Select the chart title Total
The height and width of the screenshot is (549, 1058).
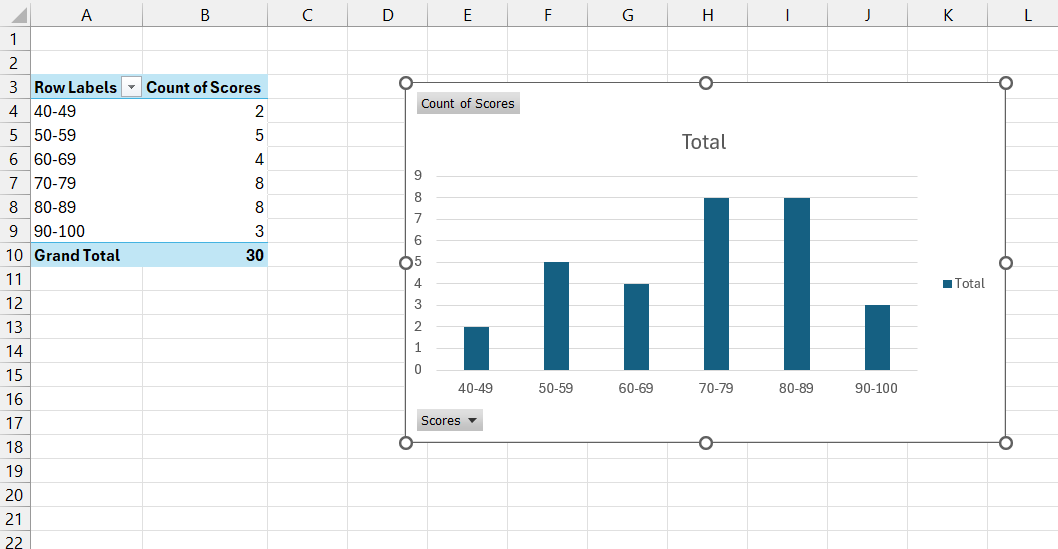pyautogui.click(x=704, y=142)
